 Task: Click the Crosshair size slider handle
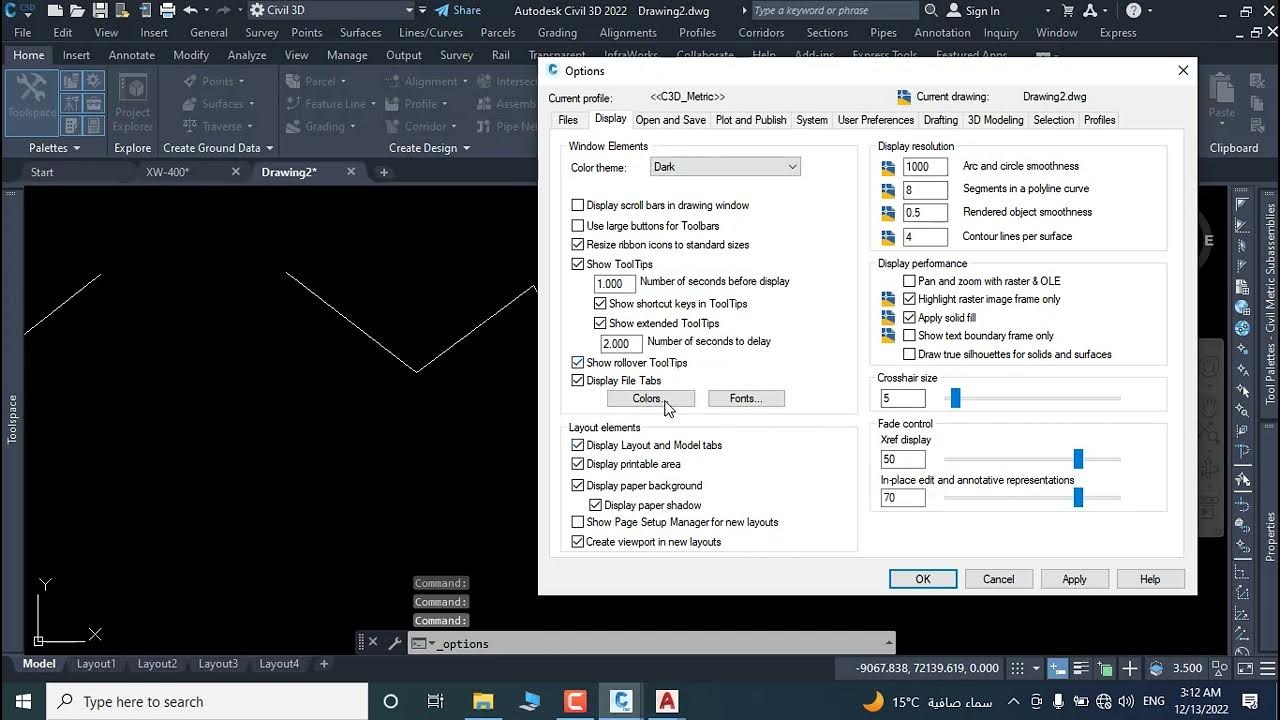click(955, 398)
